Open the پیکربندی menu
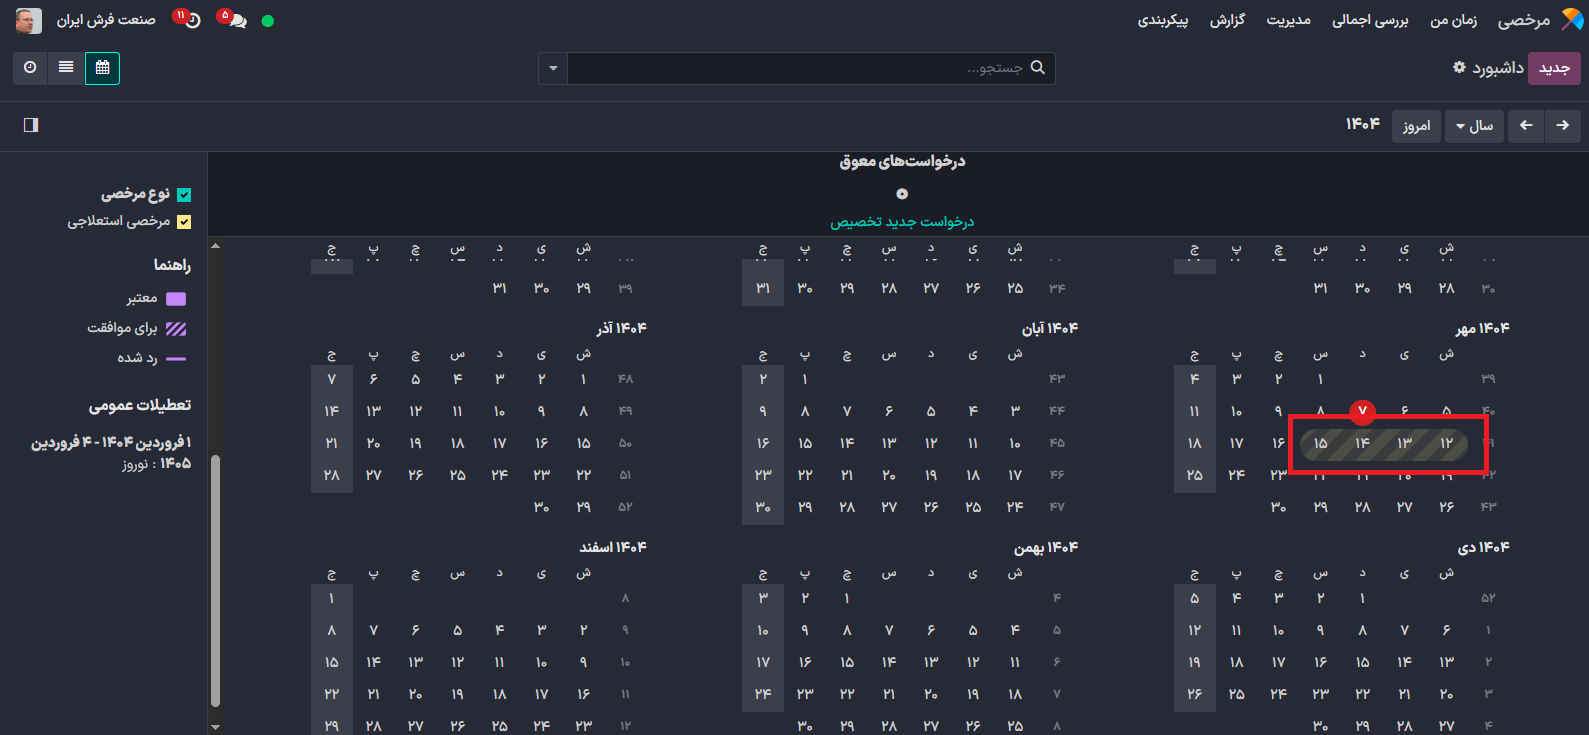Viewport: 1589px width, 735px height. pyautogui.click(x=1162, y=20)
